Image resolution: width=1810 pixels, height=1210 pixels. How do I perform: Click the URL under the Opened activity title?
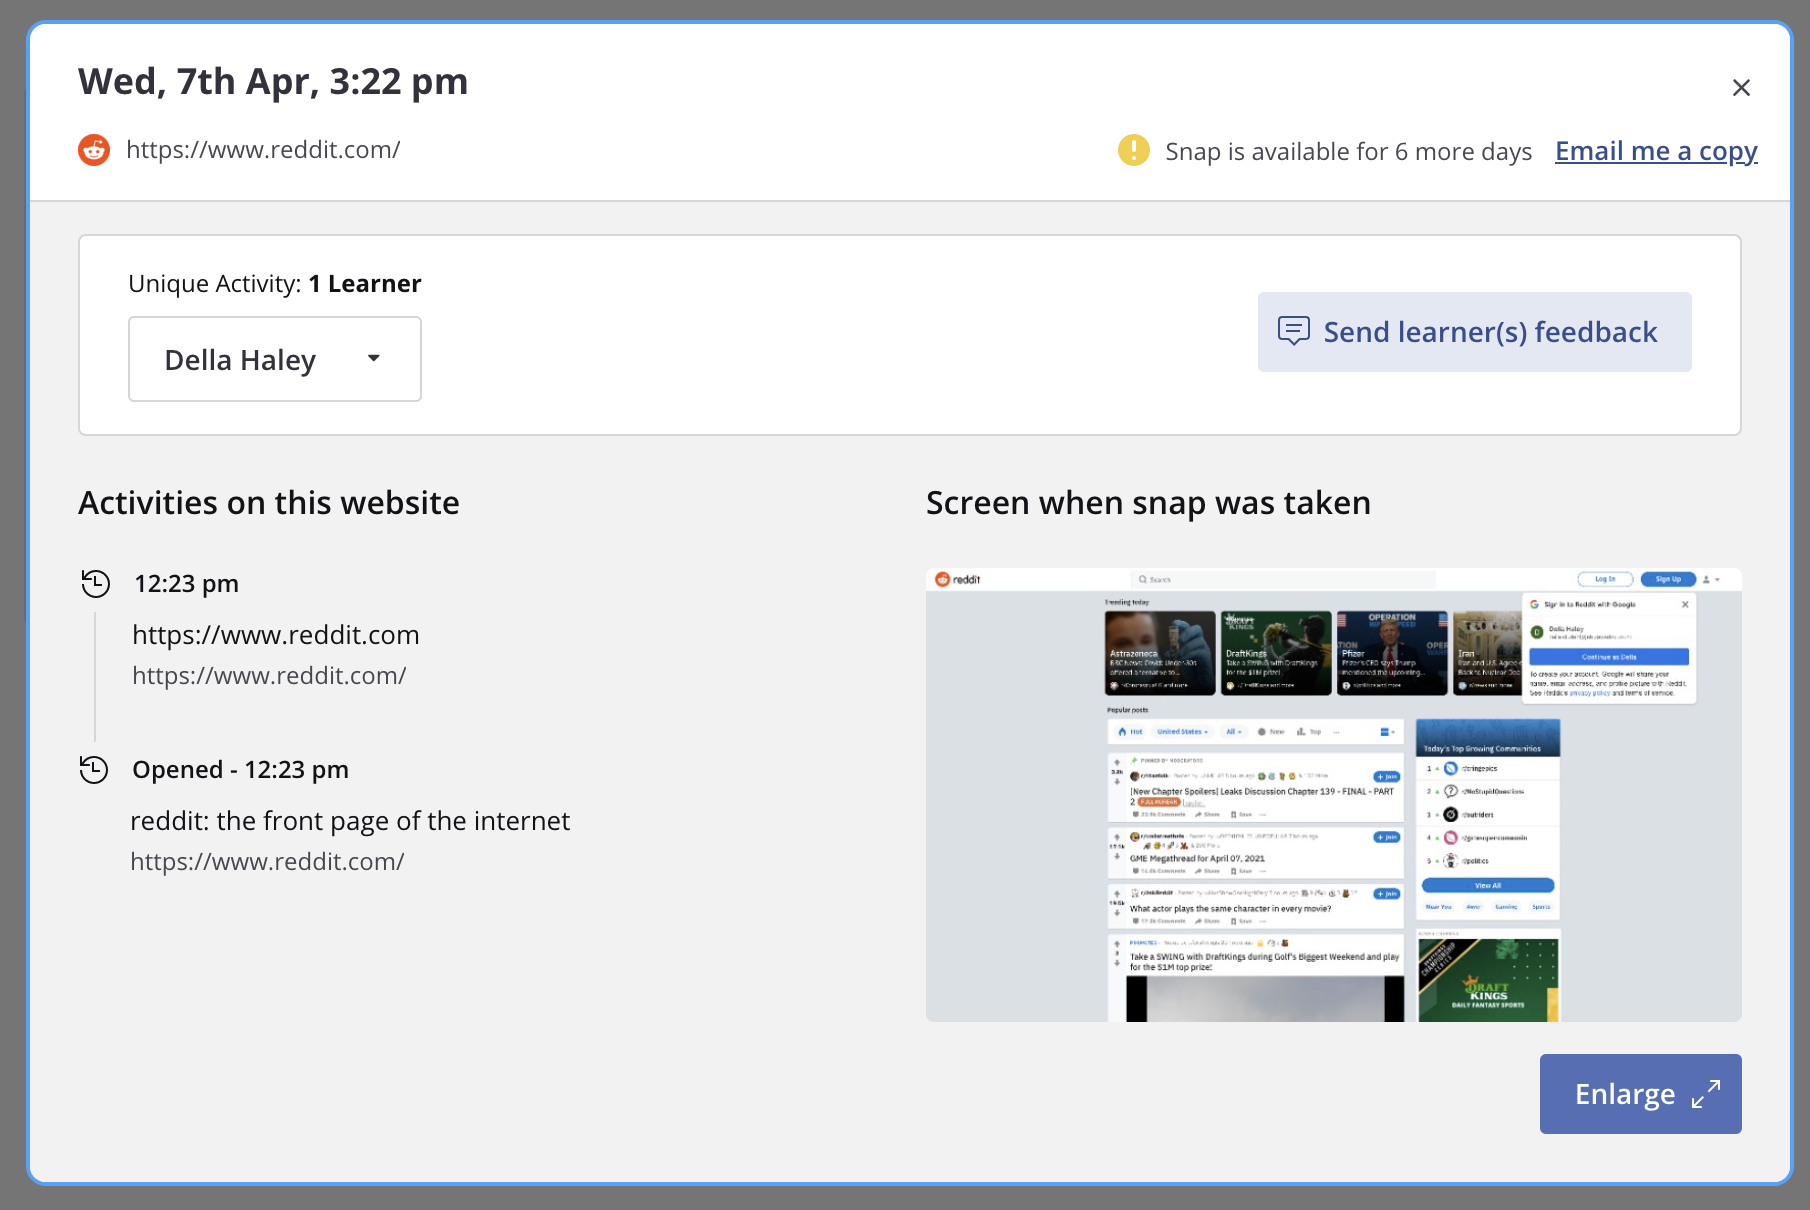[x=267, y=862]
